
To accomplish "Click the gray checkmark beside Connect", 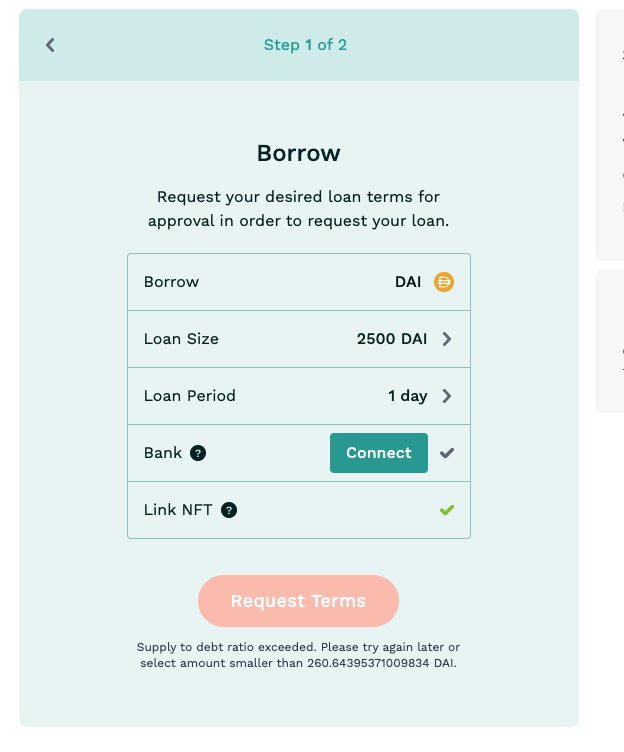I will pyautogui.click(x=447, y=453).
